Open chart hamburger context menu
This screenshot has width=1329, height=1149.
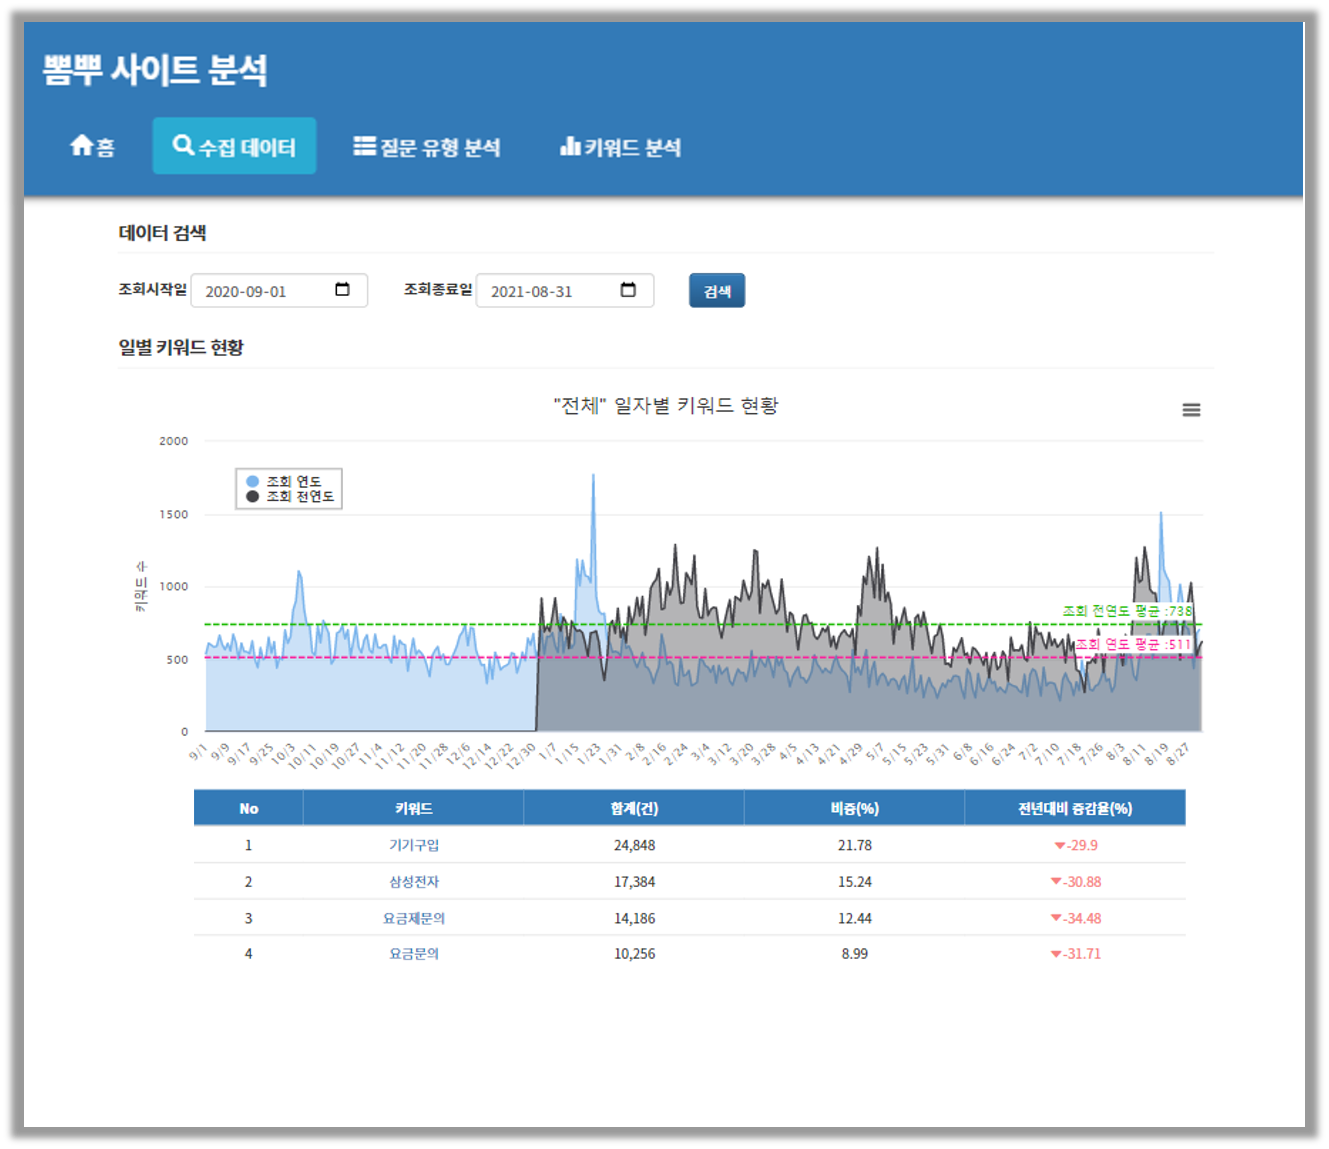1191,410
